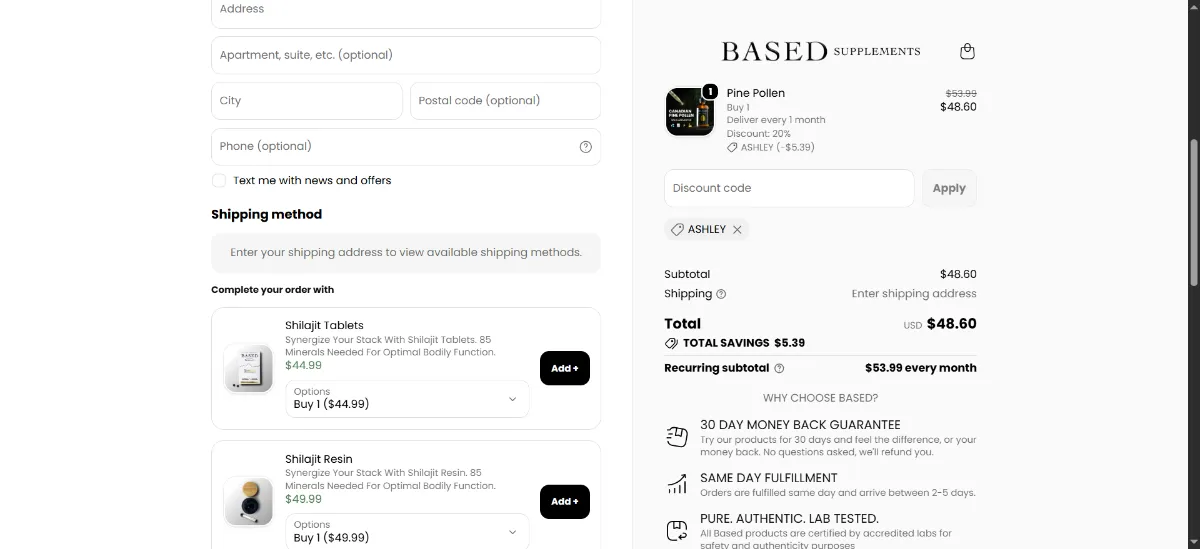Screen dimensions: 1200x549
Task: Enable text me with news and offers
Action: tap(219, 180)
